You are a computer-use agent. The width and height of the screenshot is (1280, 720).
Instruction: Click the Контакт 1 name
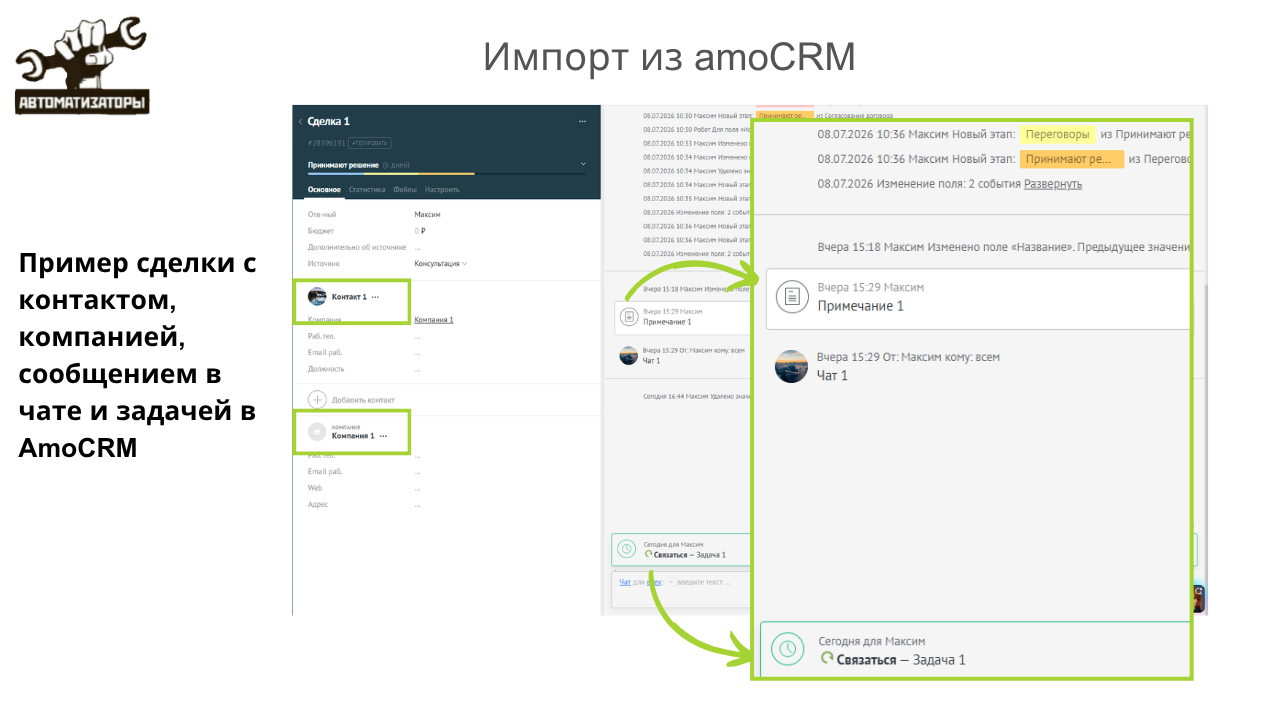point(349,297)
